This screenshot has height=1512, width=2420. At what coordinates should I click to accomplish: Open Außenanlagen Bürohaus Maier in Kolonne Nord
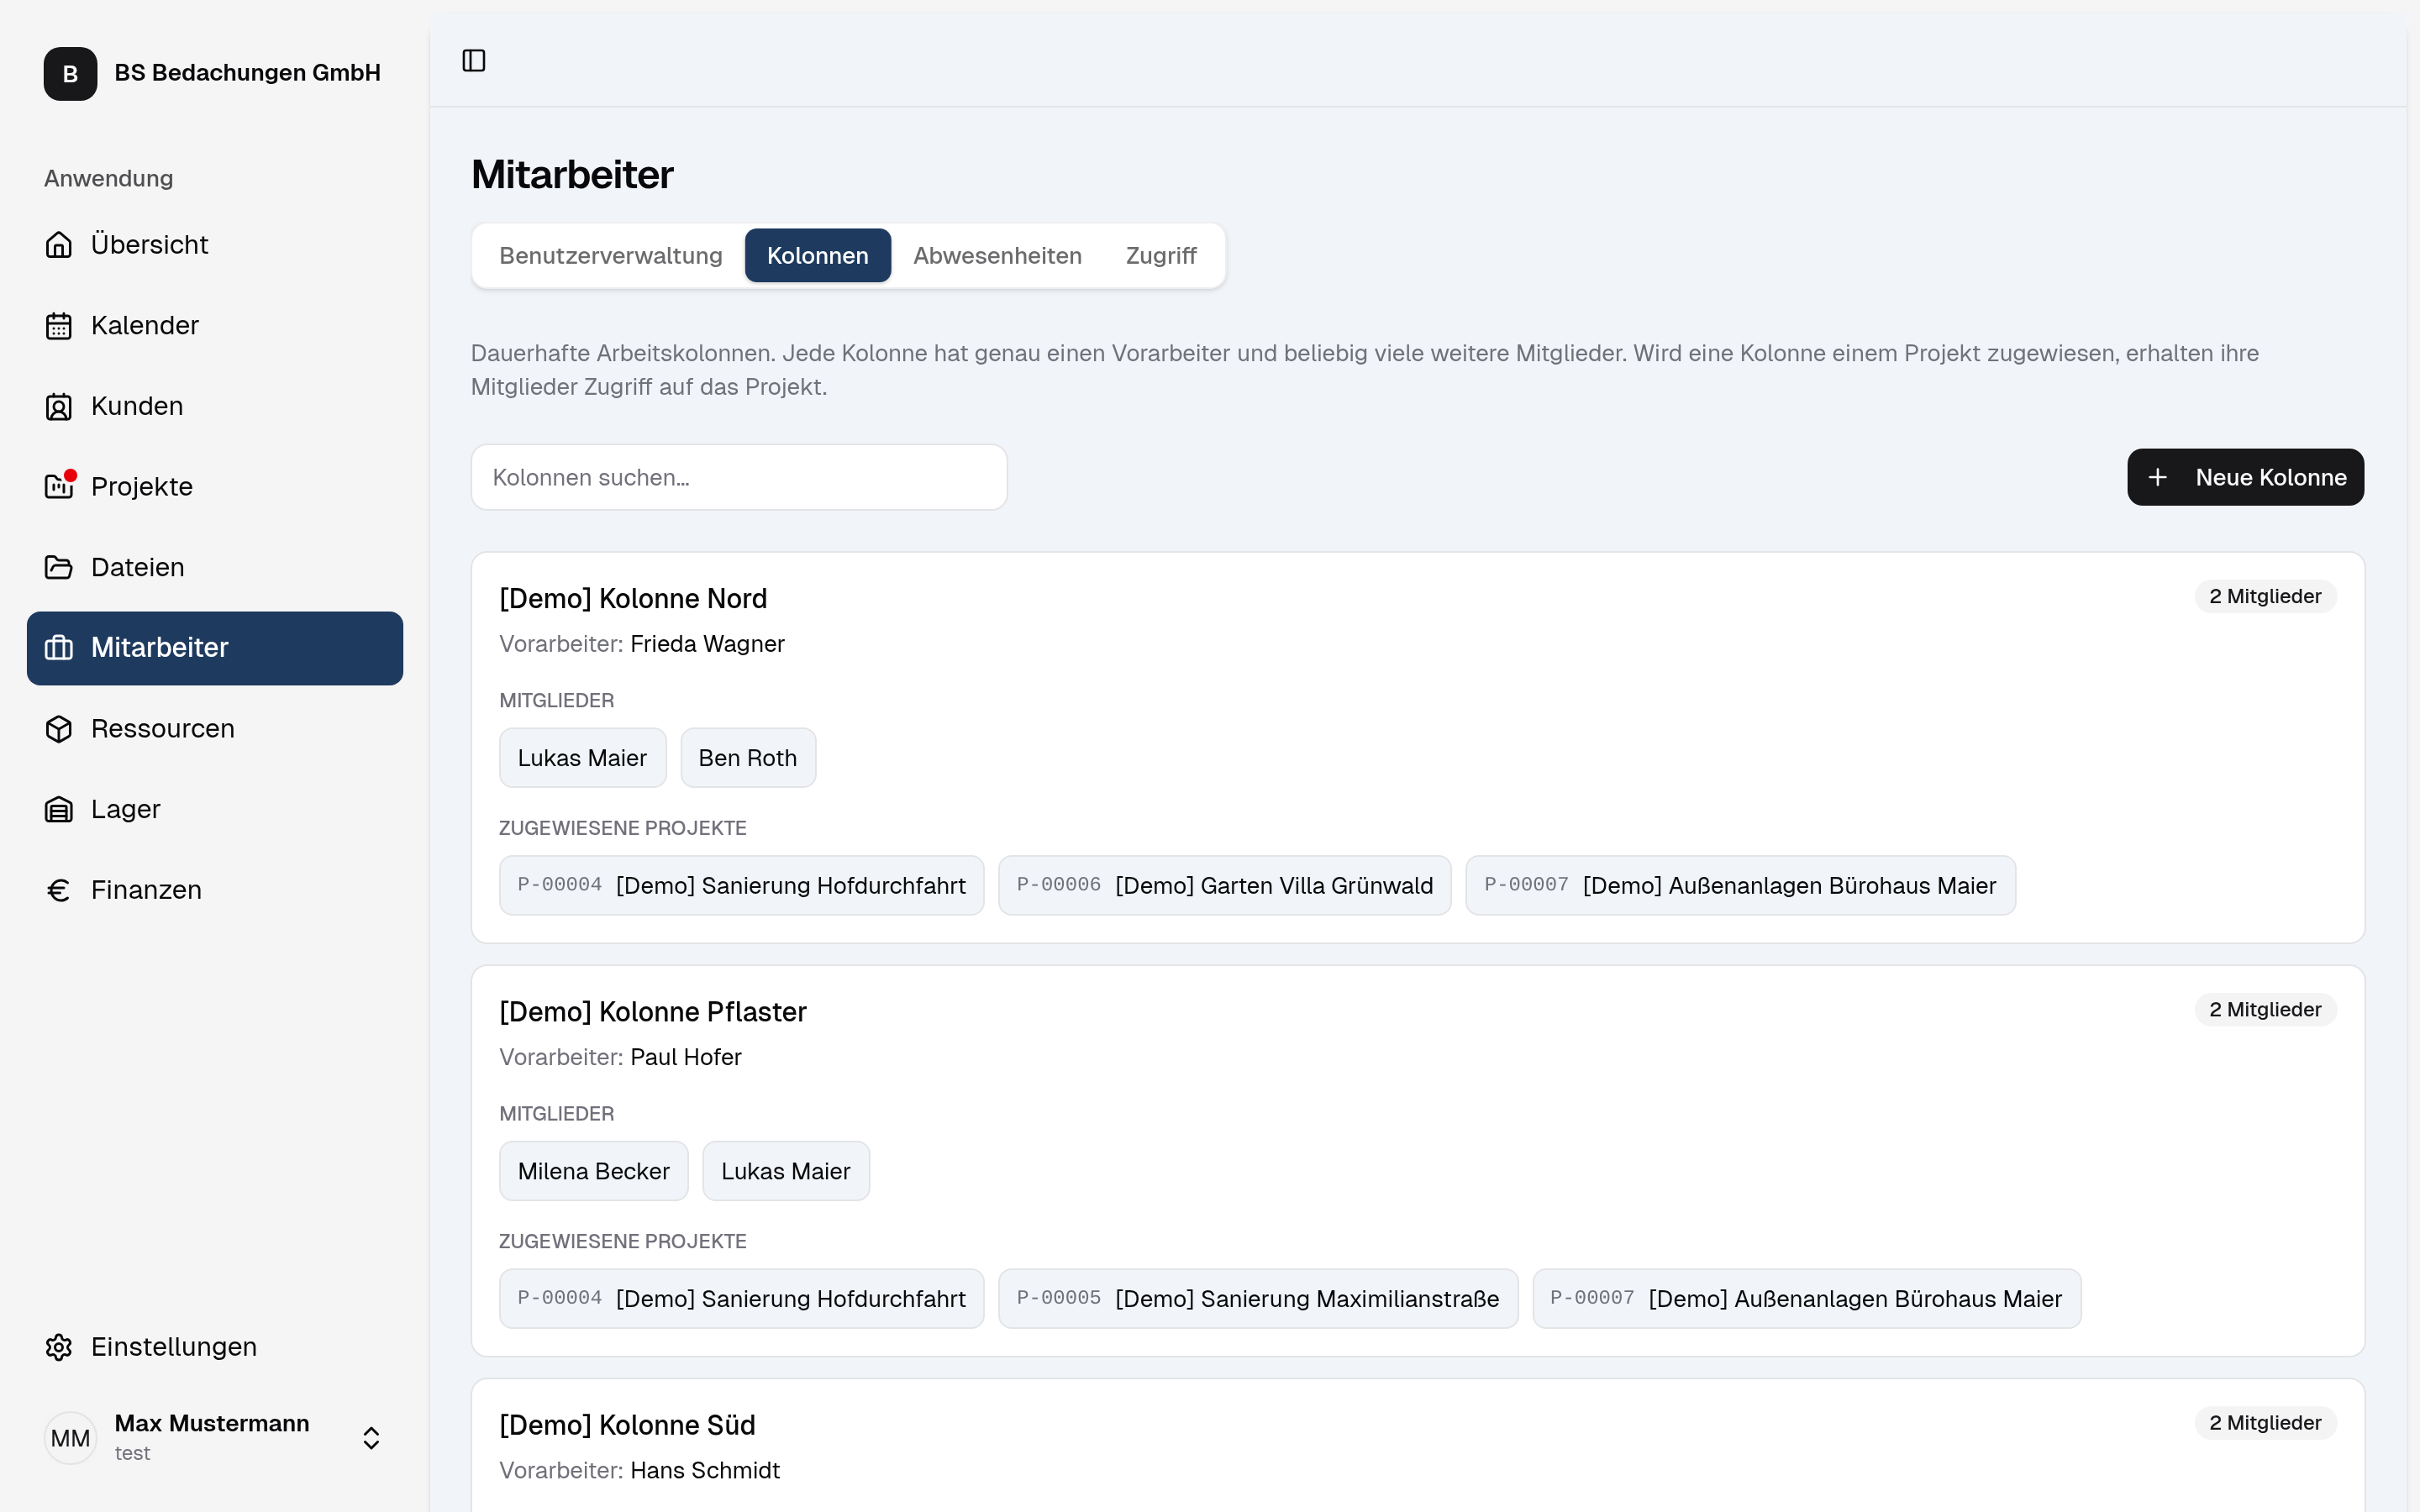pos(1741,886)
